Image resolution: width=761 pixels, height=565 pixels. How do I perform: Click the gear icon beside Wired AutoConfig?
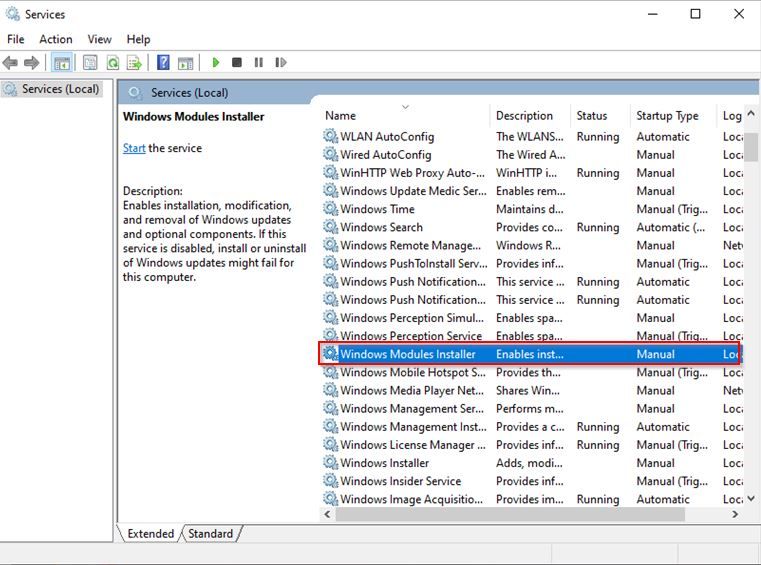coord(331,154)
